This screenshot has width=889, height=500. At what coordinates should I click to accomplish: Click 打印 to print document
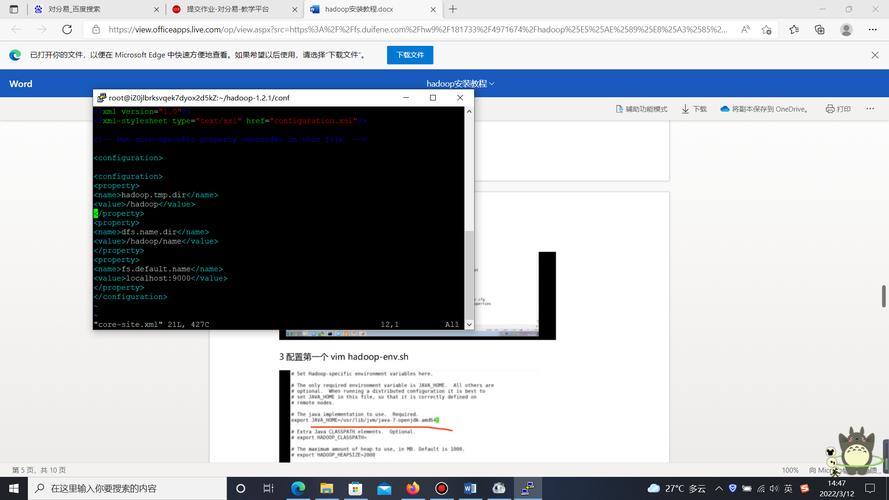[838, 109]
